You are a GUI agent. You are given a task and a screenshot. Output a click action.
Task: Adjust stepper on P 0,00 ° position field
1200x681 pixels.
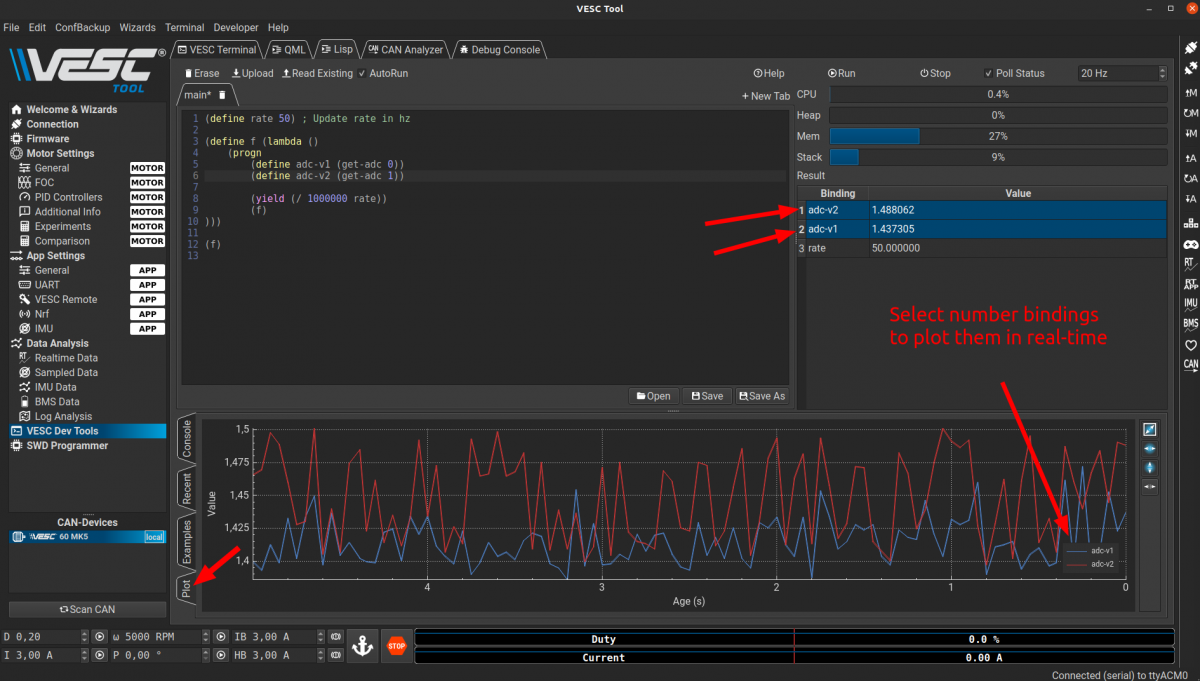[205, 656]
